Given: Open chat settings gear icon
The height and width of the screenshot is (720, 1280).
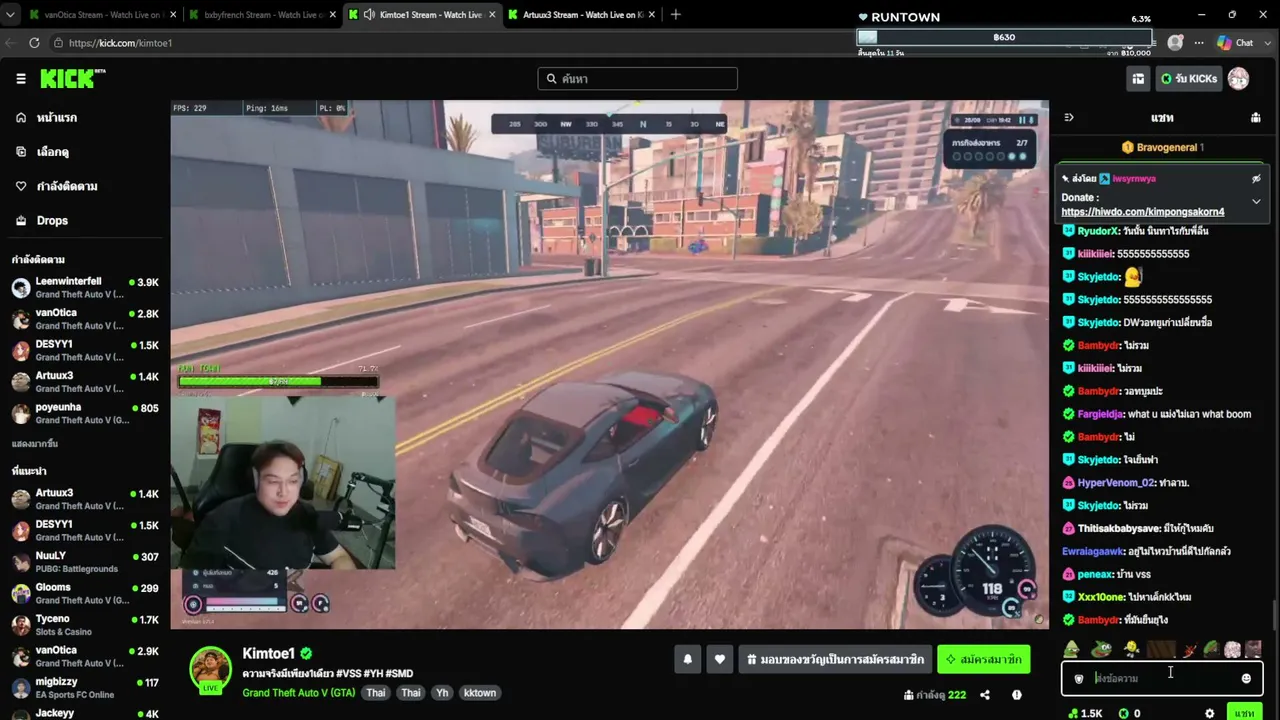Looking at the screenshot, I should (x=1209, y=713).
